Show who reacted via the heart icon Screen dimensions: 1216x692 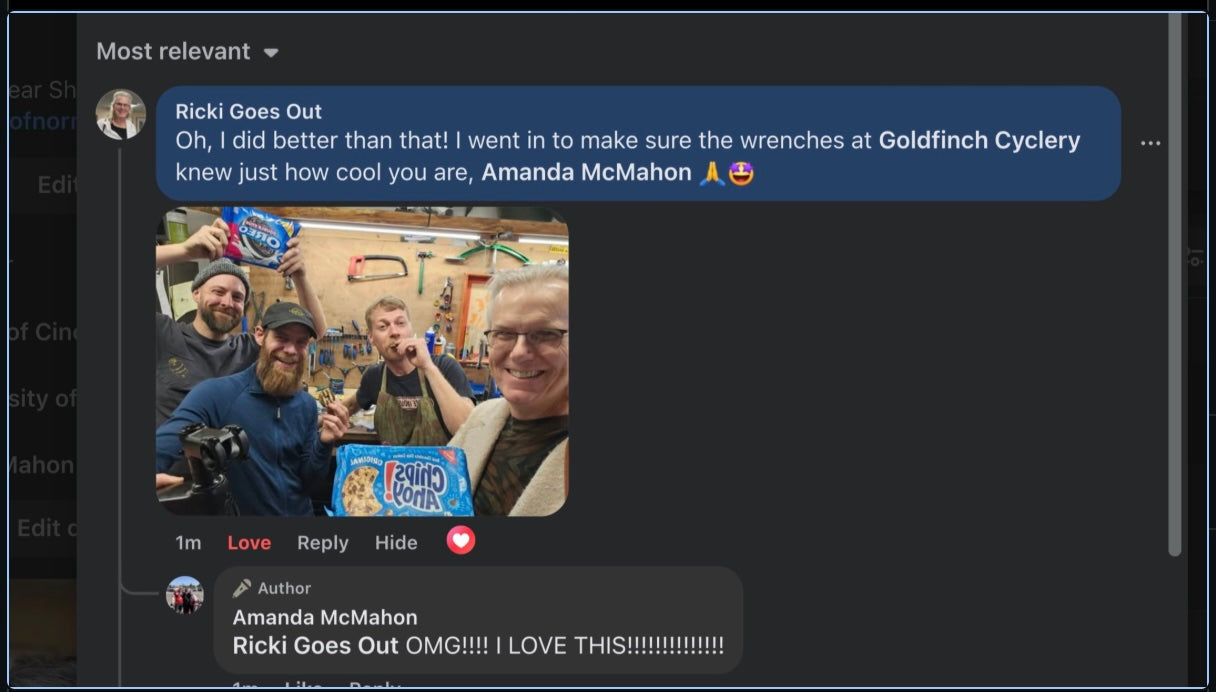click(x=460, y=541)
